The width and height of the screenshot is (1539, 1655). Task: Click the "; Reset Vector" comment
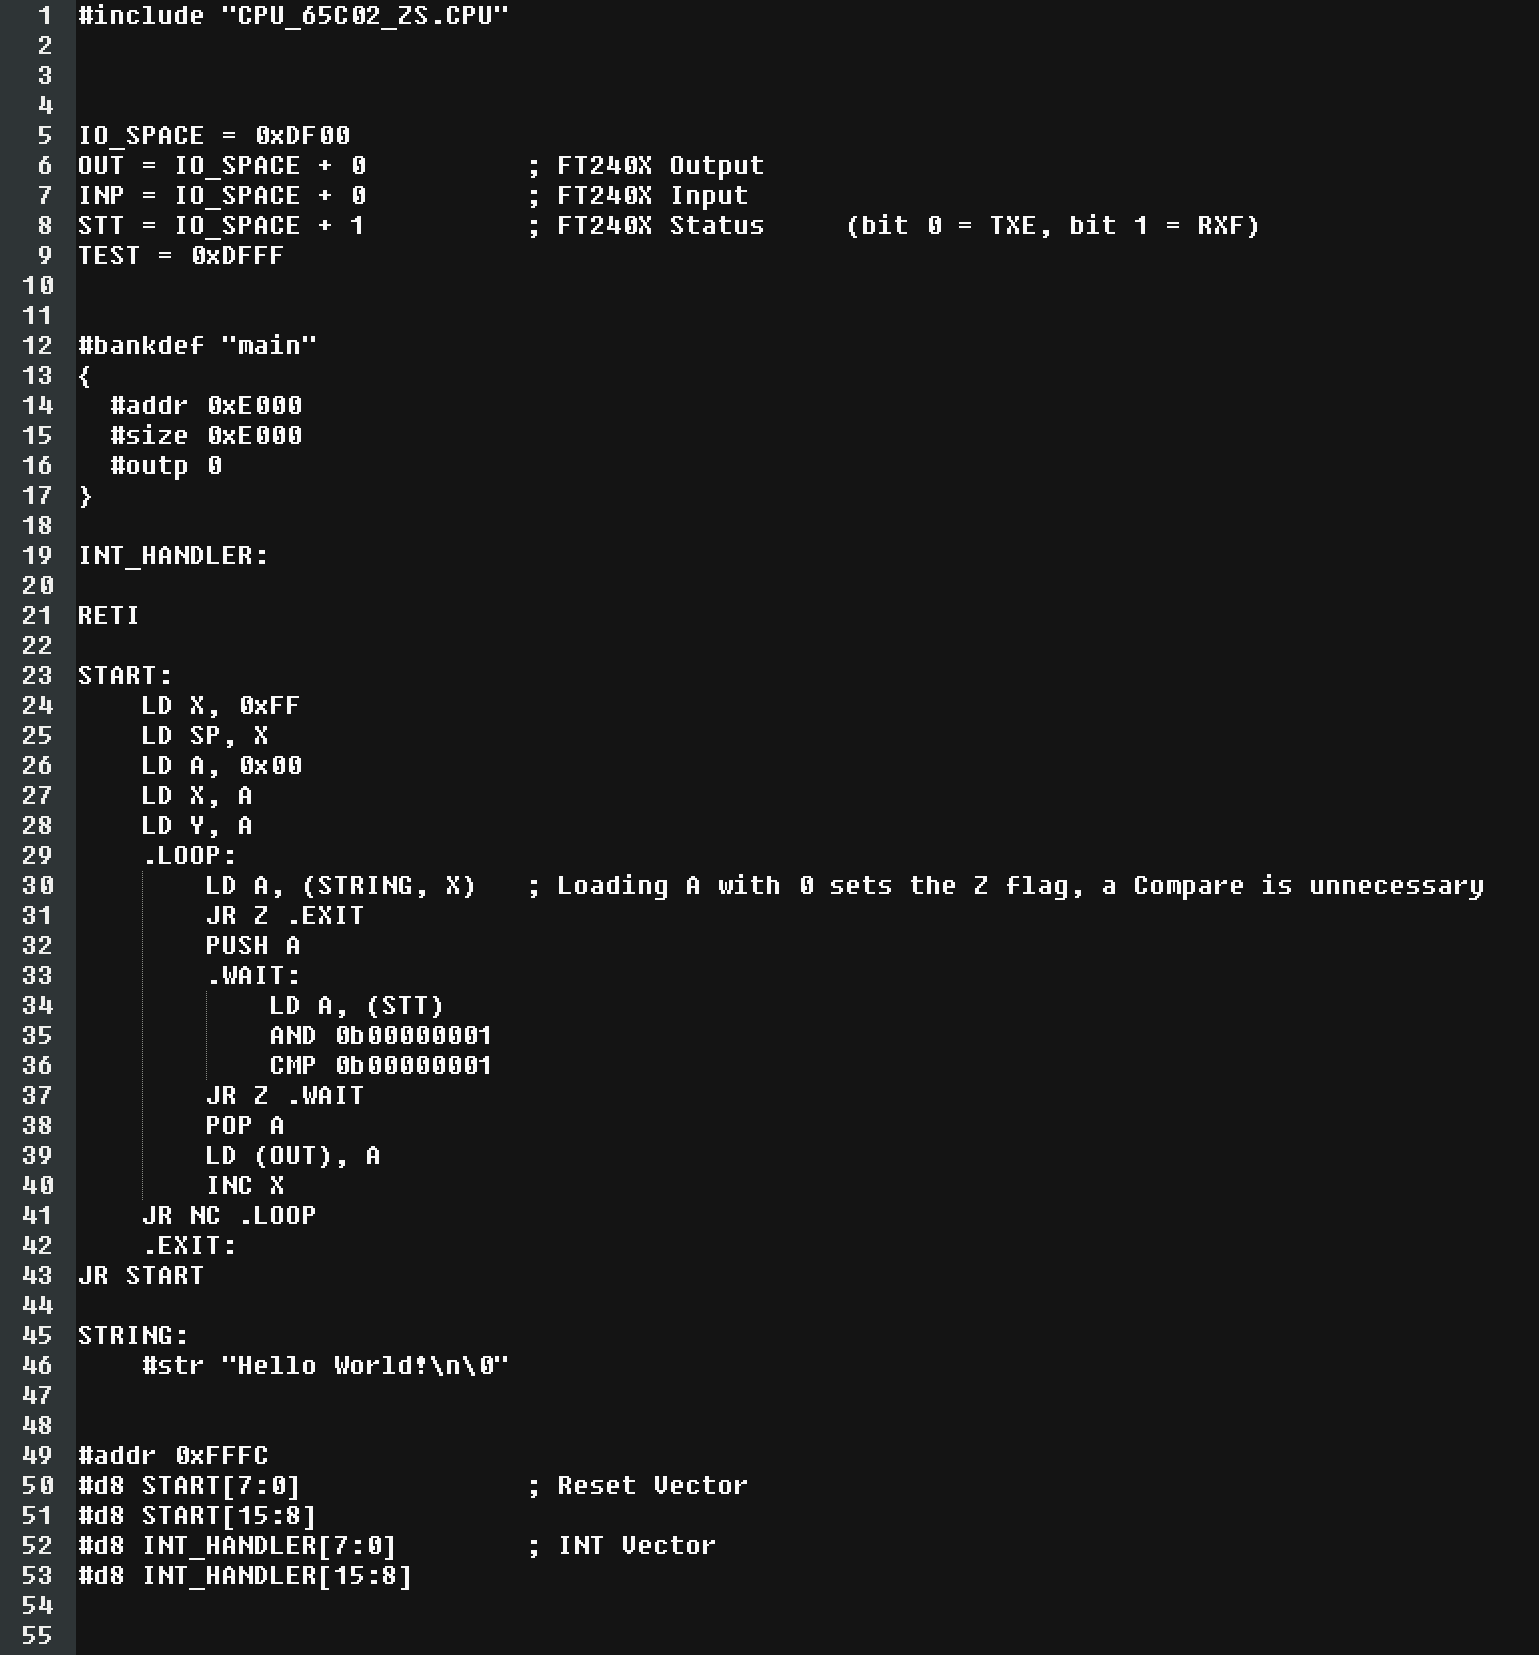point(637,1486)
